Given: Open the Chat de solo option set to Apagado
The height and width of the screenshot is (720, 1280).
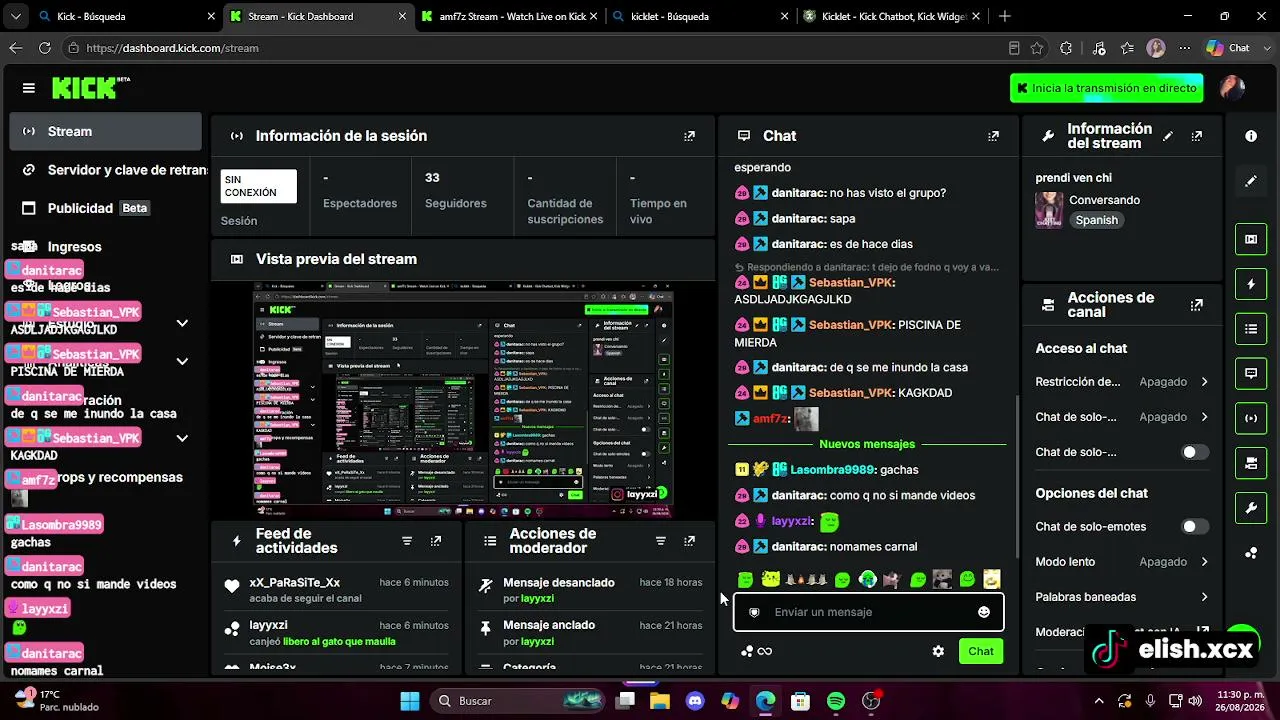Looking at the screenshot, I should (x=1122, y=417).
